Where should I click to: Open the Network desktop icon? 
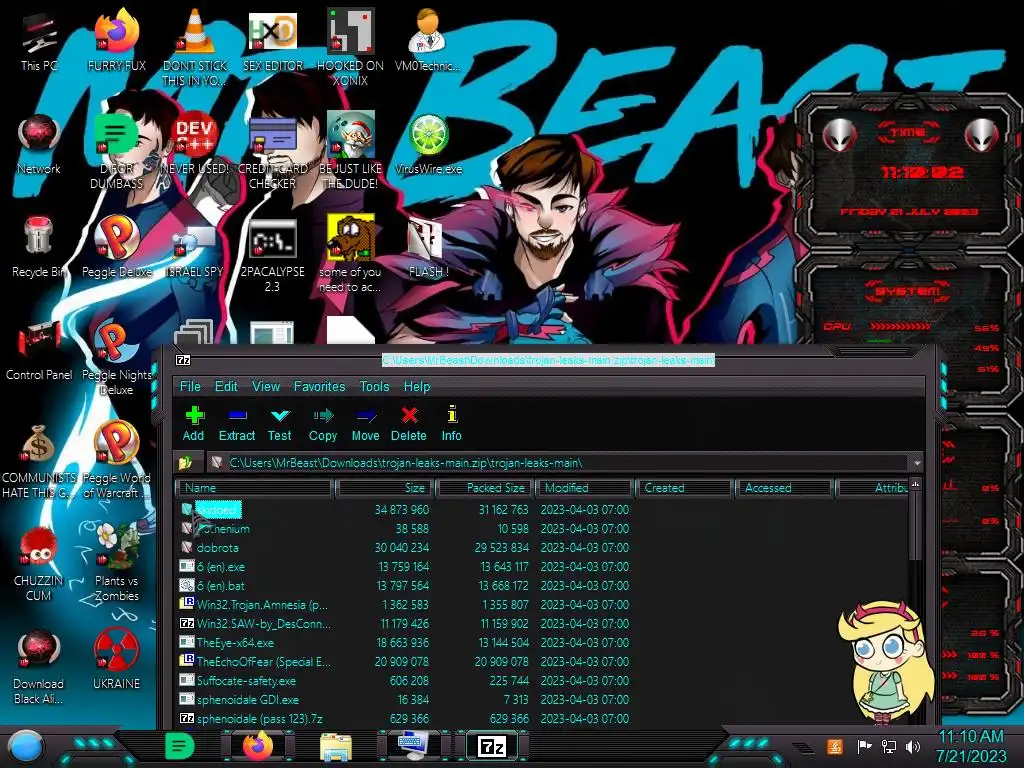pos(39,144)
